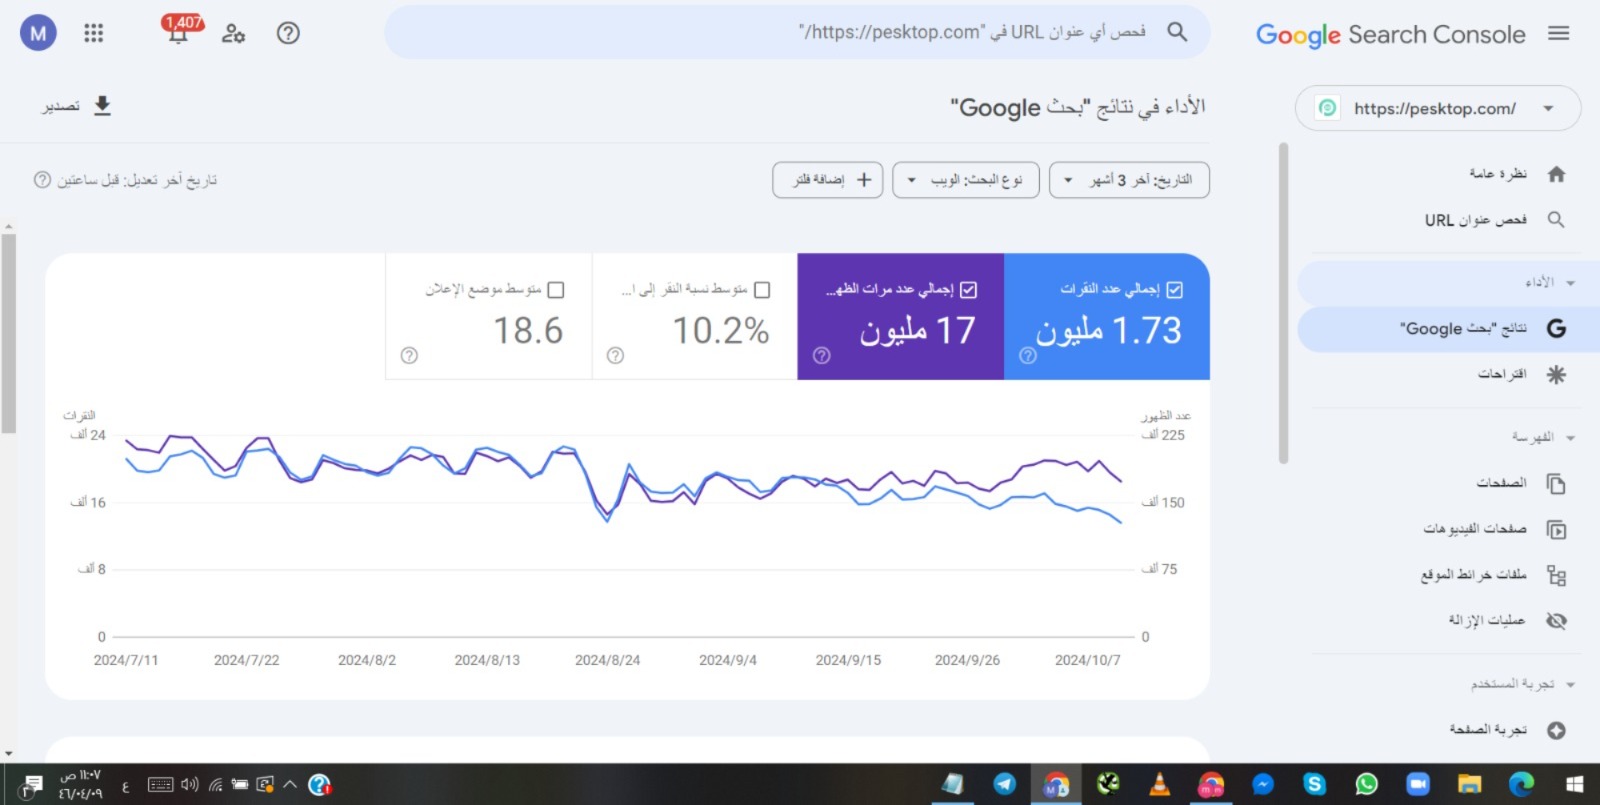
Task: Check the average position checkbox
Action: pos(556,290)
